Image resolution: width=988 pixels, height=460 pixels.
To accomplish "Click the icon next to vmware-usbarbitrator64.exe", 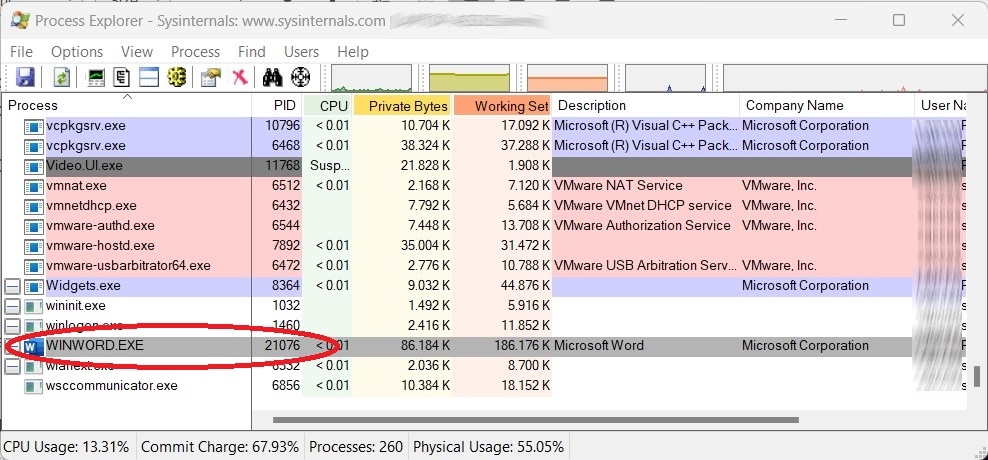I will point(32,266).
